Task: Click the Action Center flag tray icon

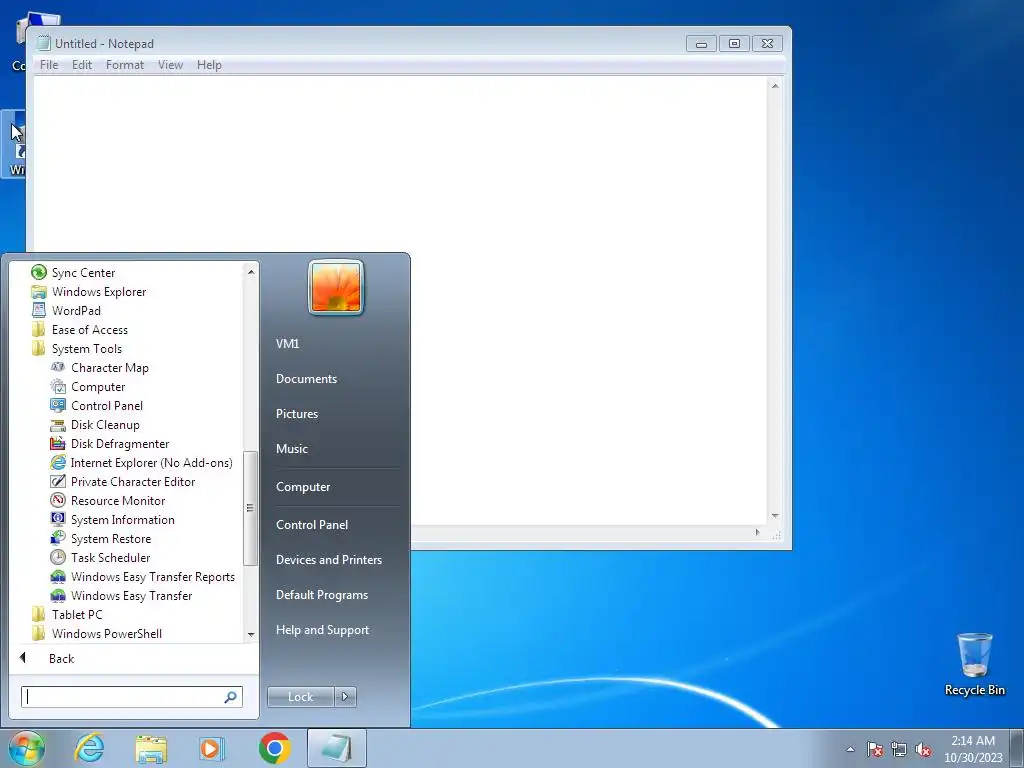Action: click(875, 750)
